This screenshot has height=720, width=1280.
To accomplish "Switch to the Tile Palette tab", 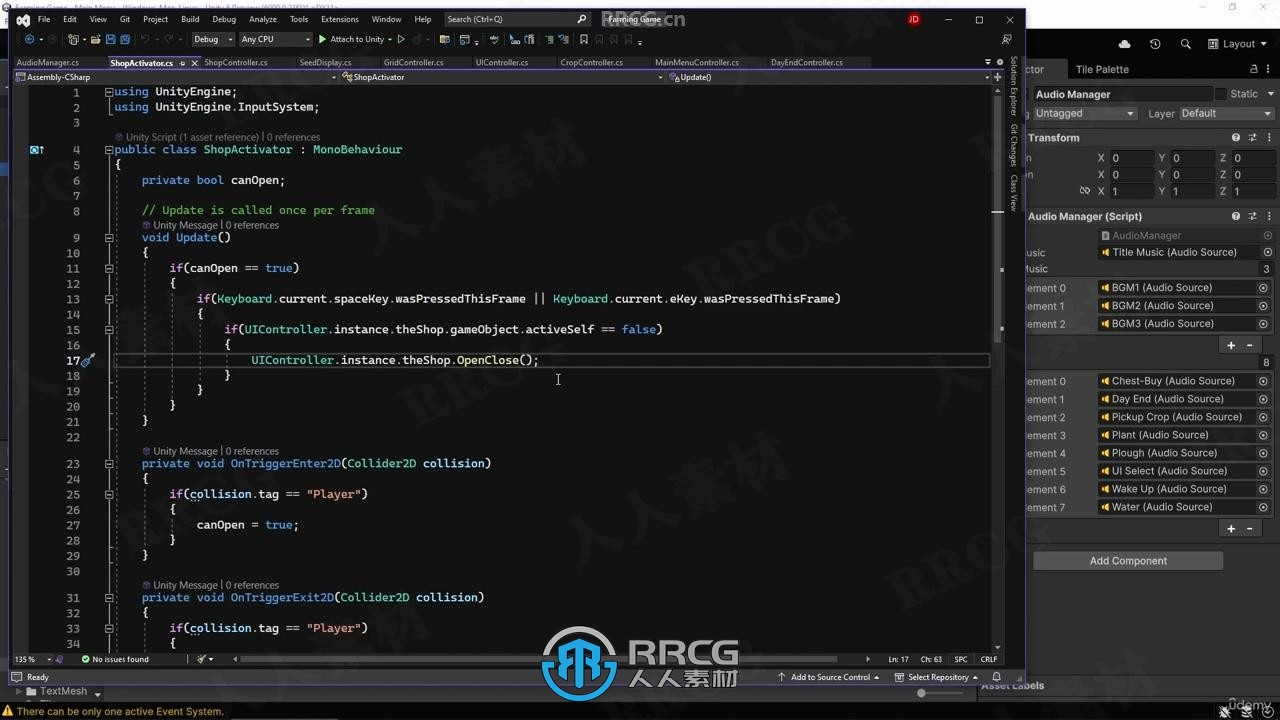I will pos(1102,69).
